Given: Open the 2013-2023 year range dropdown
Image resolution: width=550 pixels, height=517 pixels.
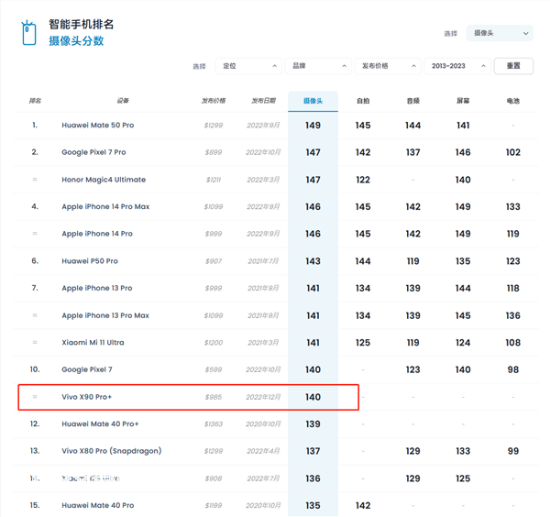Looking at the screenshot, I should point(457,66).
